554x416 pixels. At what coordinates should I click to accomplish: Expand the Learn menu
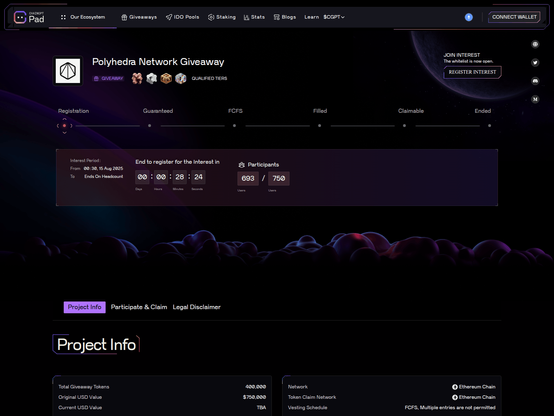(311, 17)
